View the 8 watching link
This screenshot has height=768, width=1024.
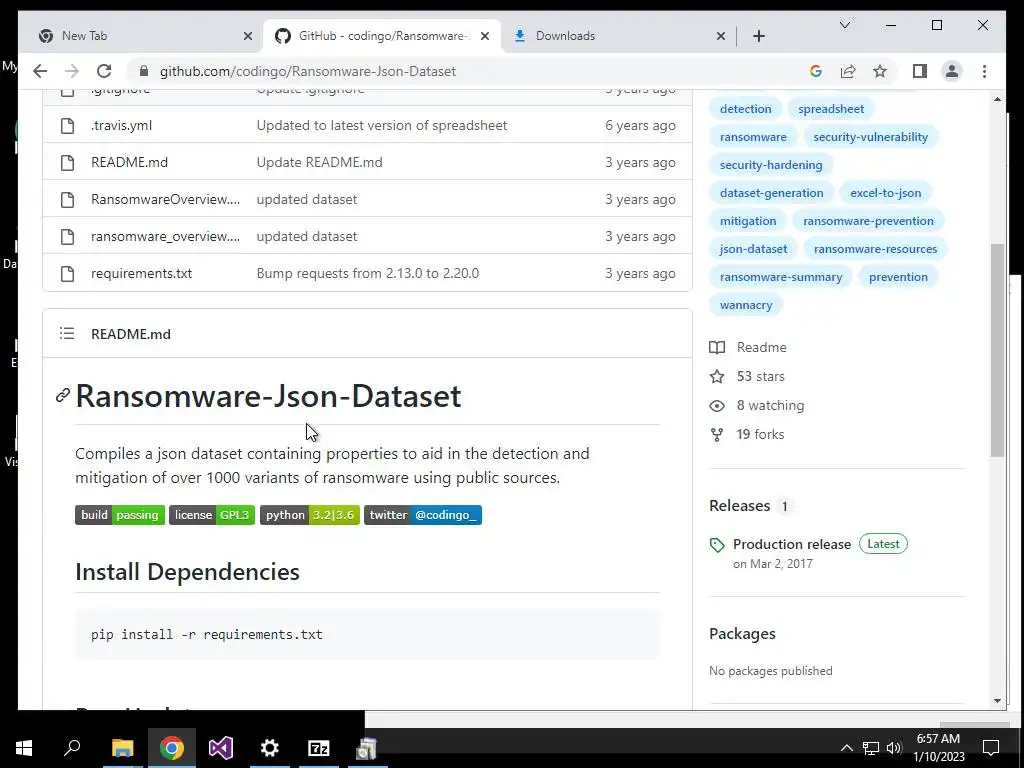tap(758, 406)
